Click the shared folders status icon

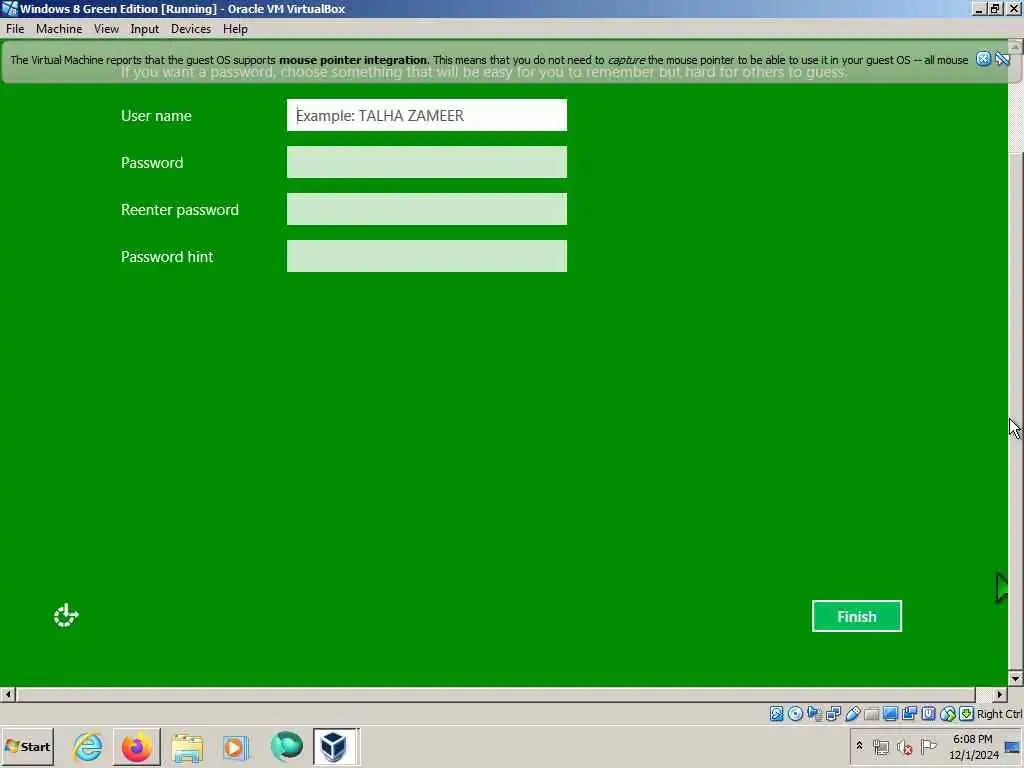pyautogui.click(x=871, y=714)
